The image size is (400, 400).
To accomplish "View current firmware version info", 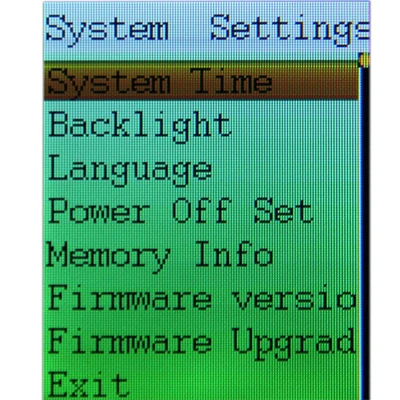I will coord(202,297).
